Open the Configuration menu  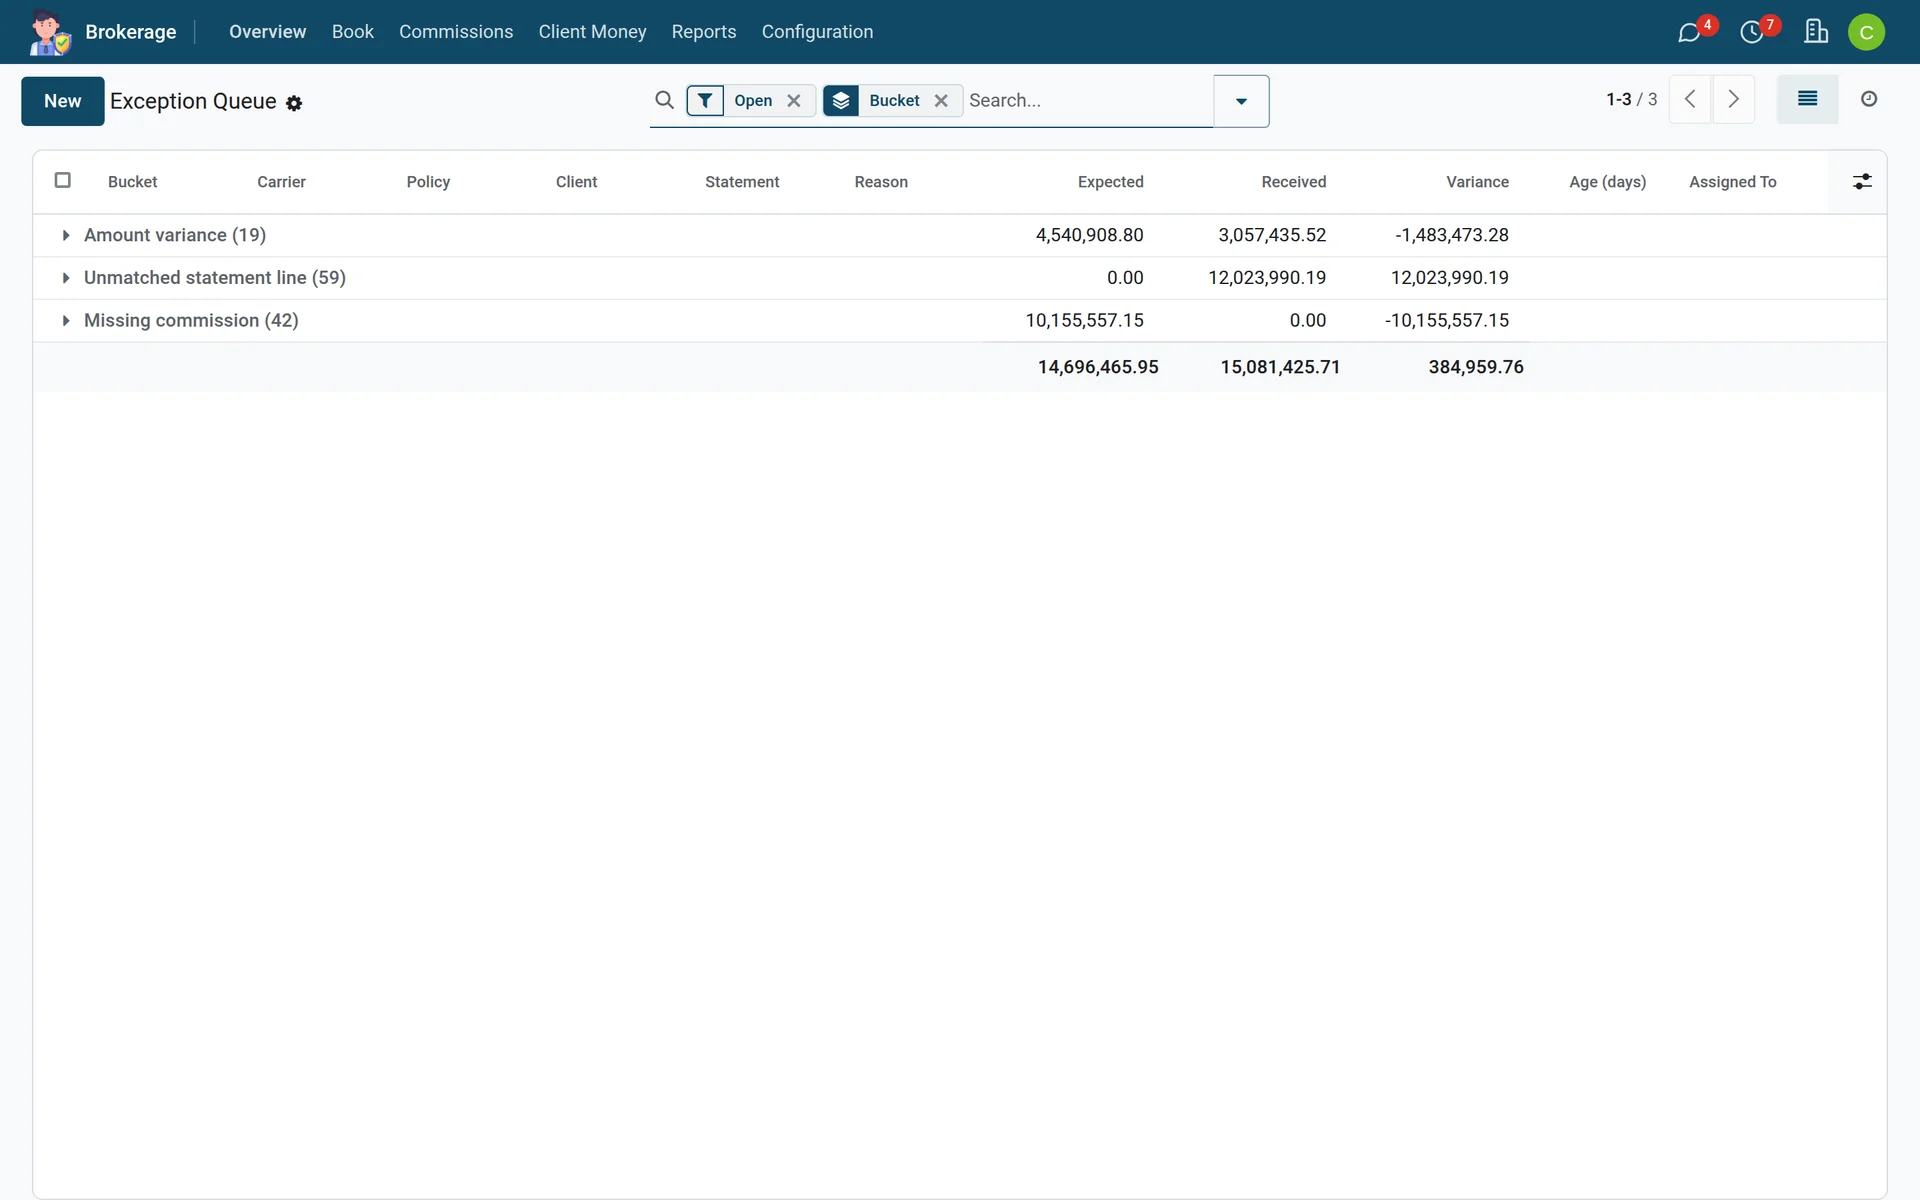tap(817, 32)
